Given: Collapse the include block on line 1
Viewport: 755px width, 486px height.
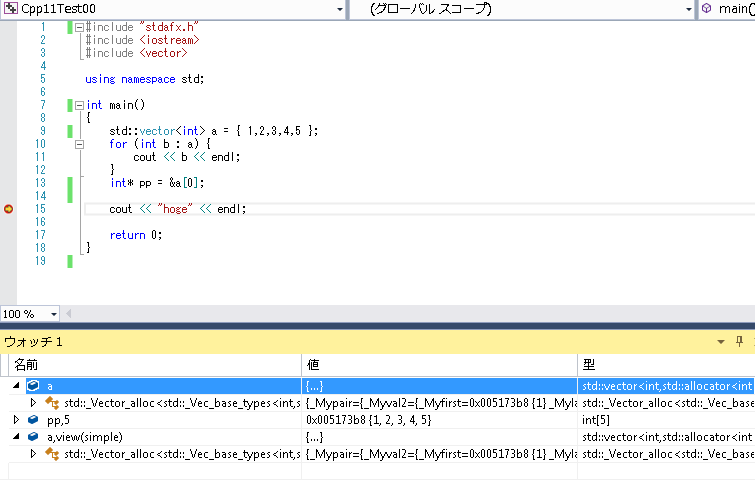Looking at the screenshot, I should [80, 27].
